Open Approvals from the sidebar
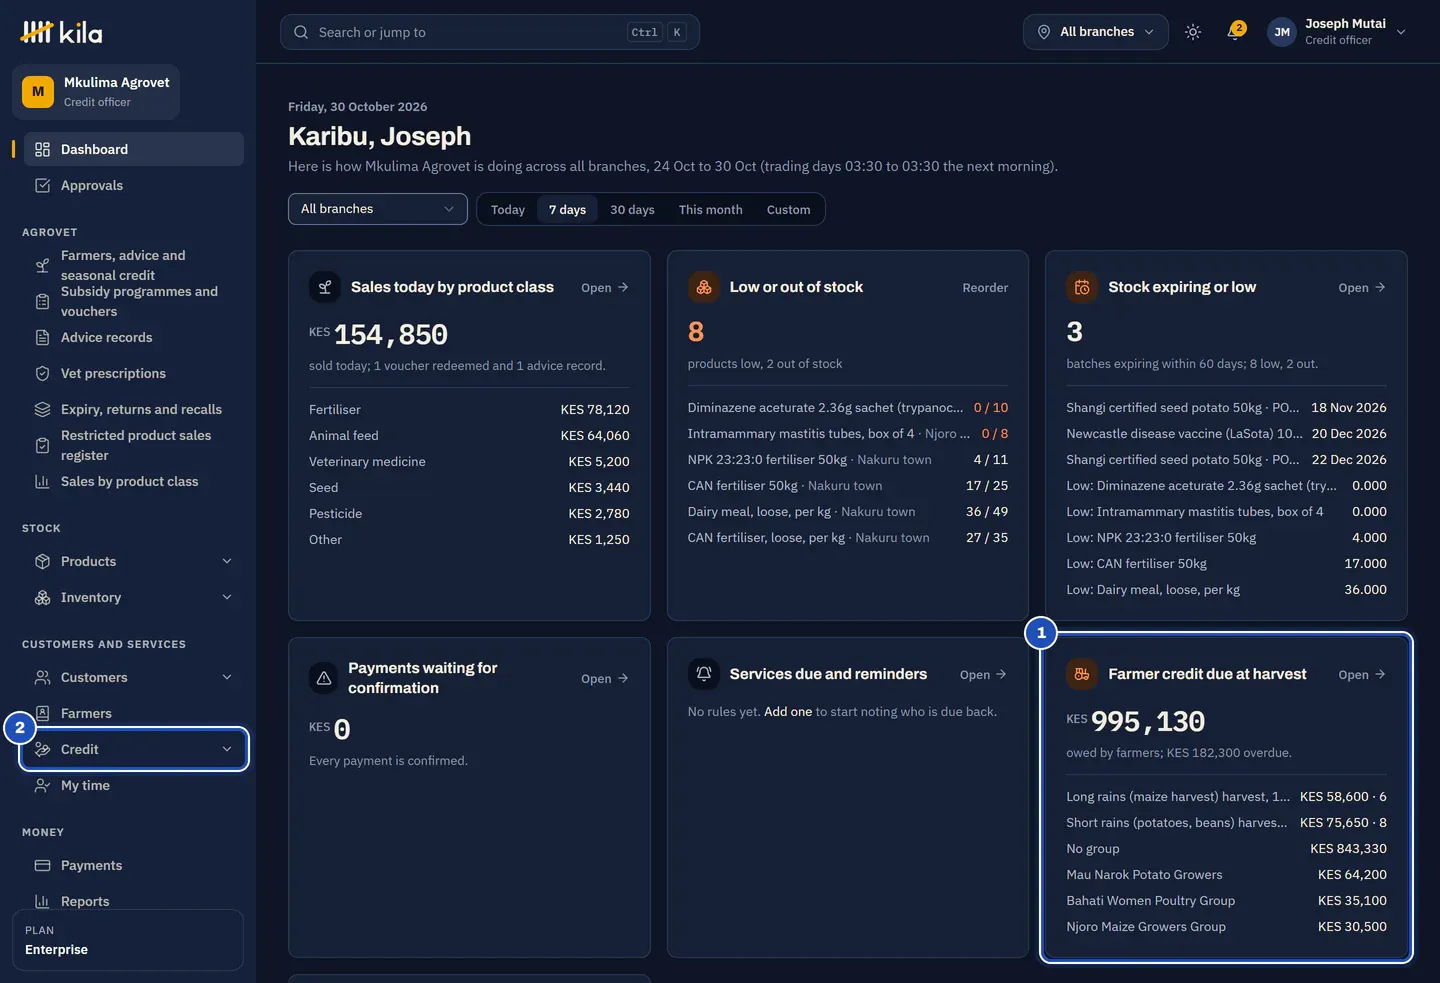 click(134, 185)
